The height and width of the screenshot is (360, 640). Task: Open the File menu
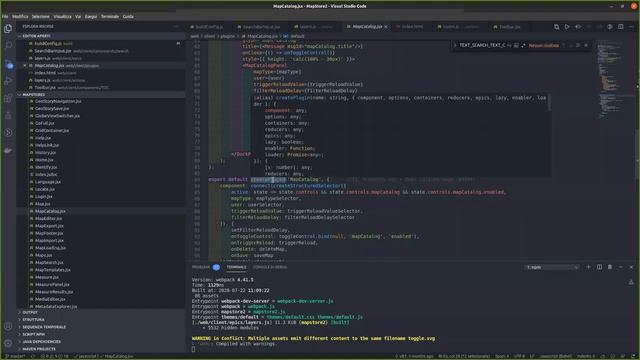coord(5,17)
